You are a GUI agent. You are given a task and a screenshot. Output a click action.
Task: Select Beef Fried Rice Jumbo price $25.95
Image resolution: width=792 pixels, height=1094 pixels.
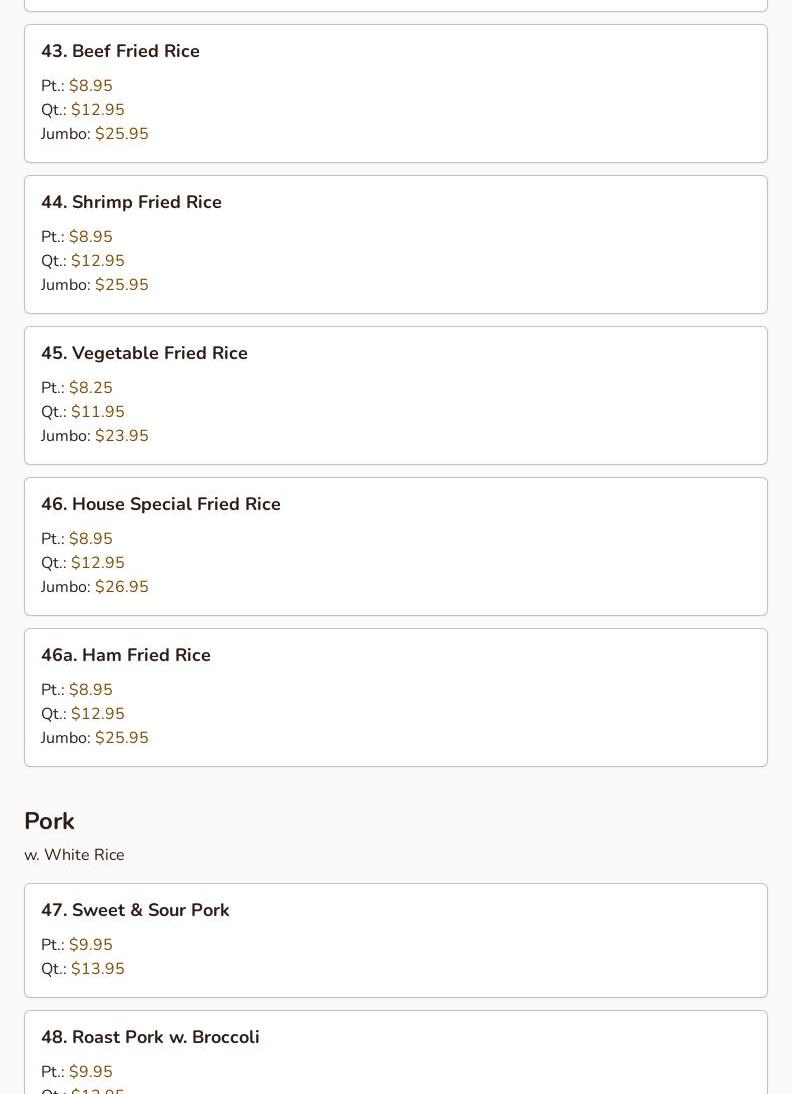pyautogui.click(x=121, y=134)
